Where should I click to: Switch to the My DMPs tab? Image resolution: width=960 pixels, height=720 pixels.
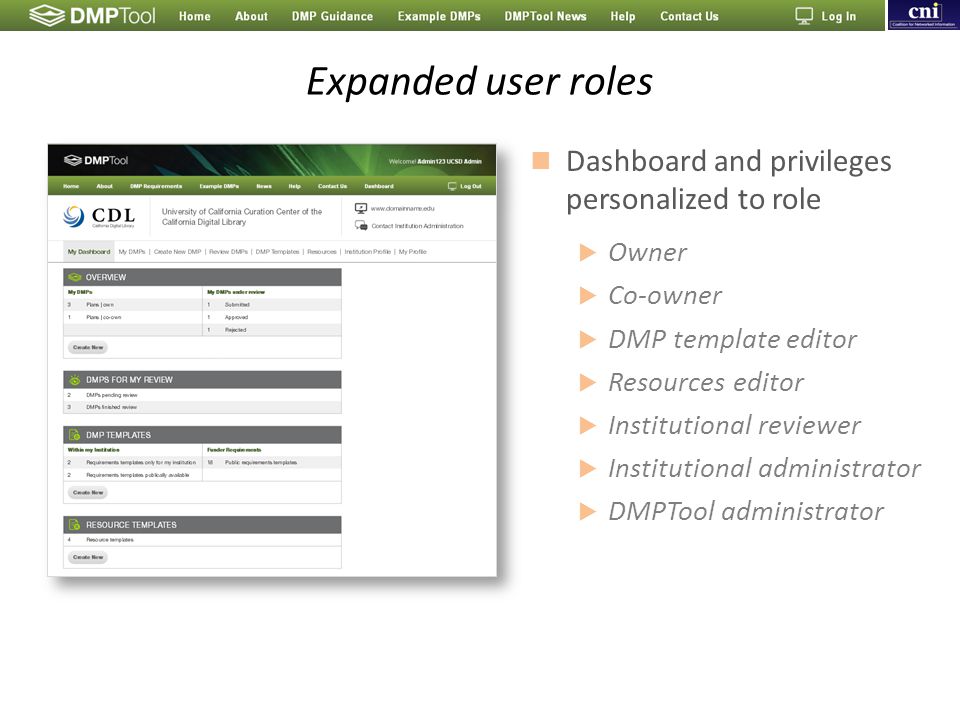132,252
